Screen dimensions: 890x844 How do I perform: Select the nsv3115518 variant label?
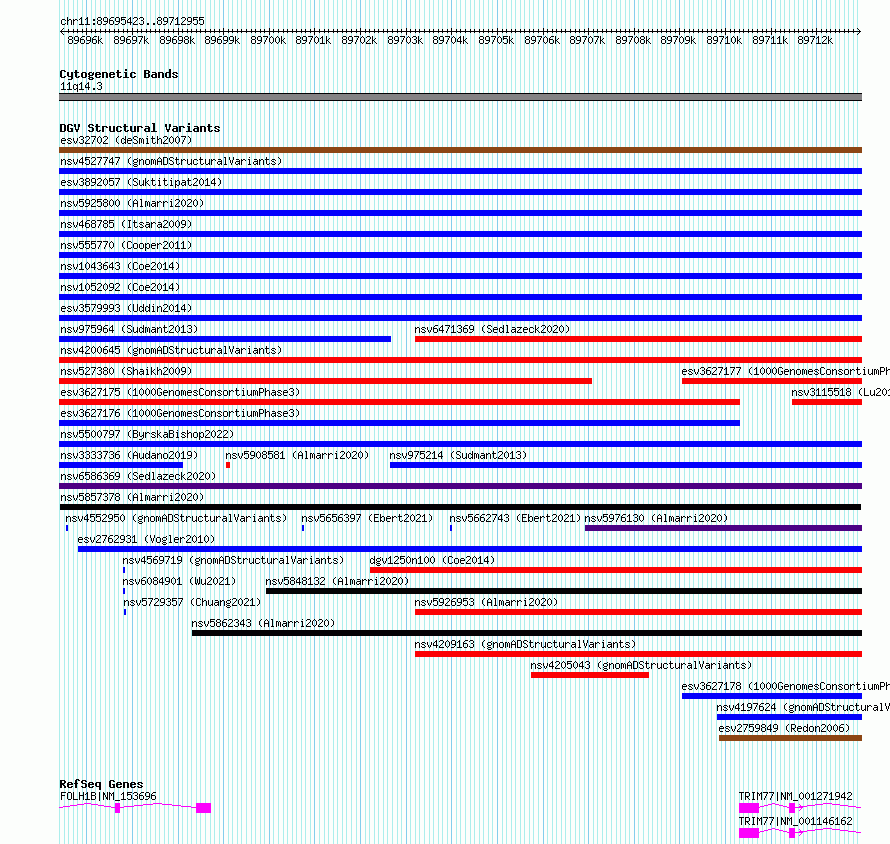point(841,392)
